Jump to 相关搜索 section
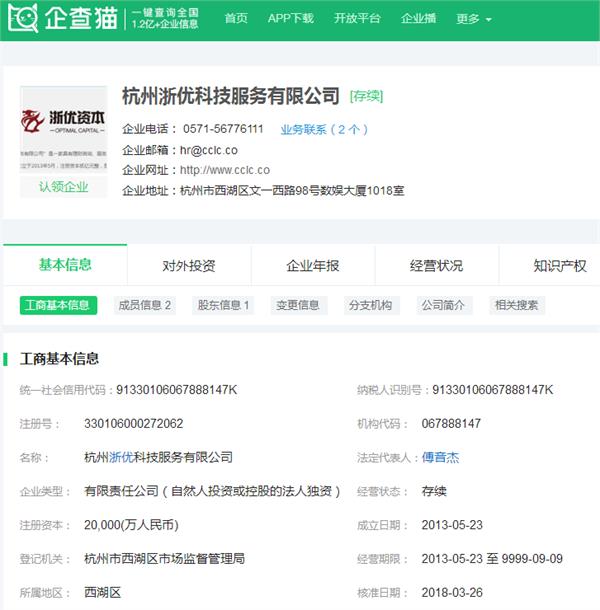Viewport: 600px width, 610px height. click(516, 305)
